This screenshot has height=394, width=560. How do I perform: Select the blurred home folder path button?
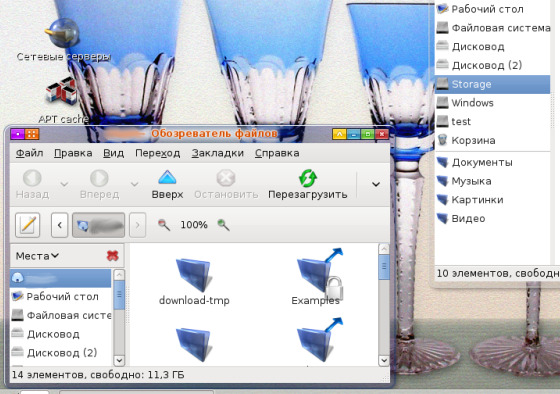tap(99, 225)
